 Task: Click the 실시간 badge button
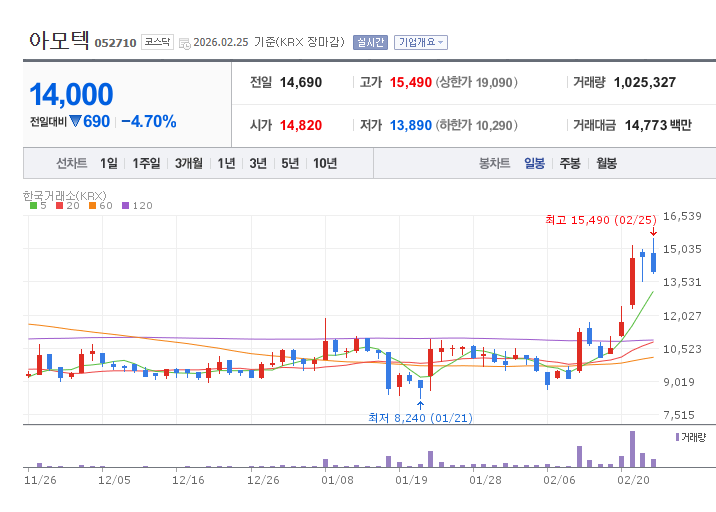coord(370,42)
